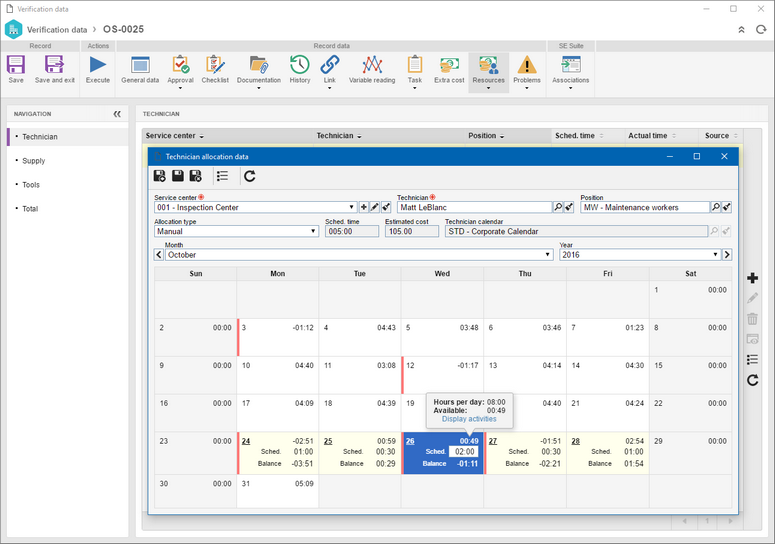
Task: Select Supply in the navigation
Action: (x=67, y=161)
